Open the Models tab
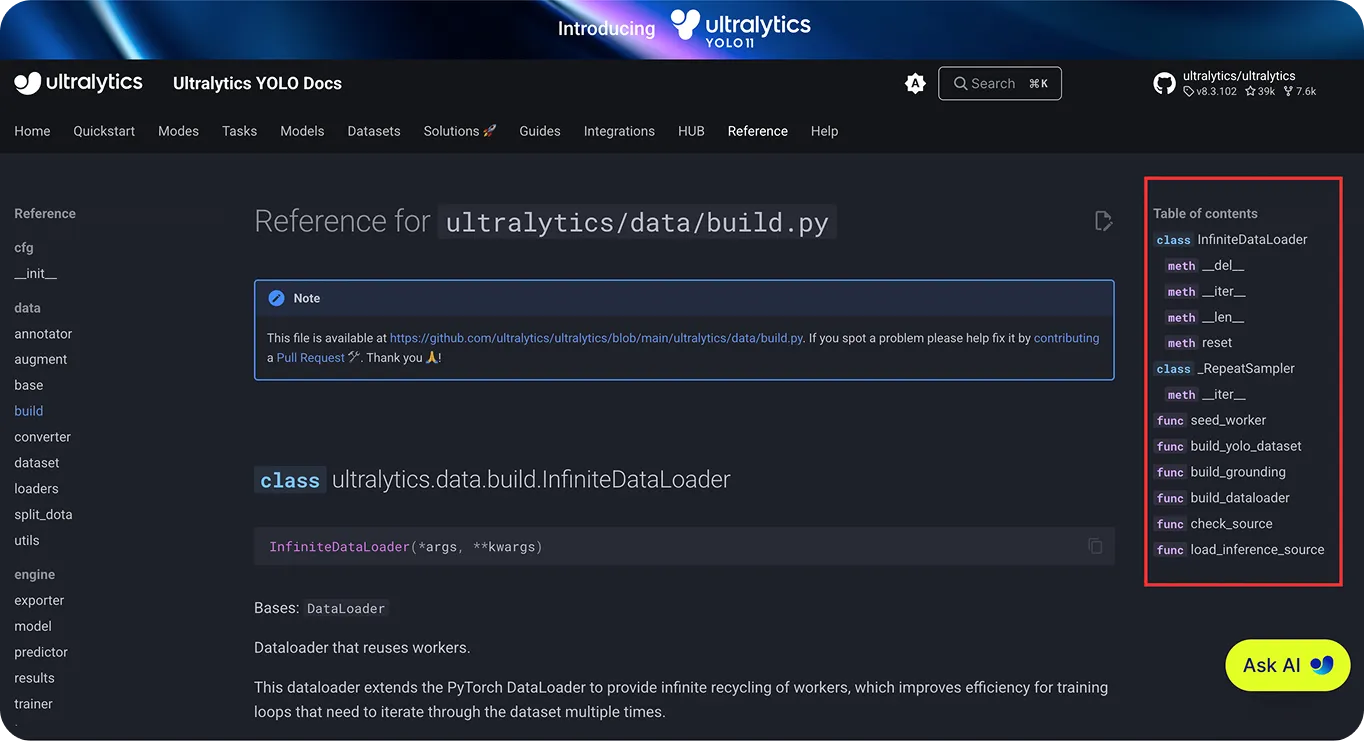 point(302,131)
